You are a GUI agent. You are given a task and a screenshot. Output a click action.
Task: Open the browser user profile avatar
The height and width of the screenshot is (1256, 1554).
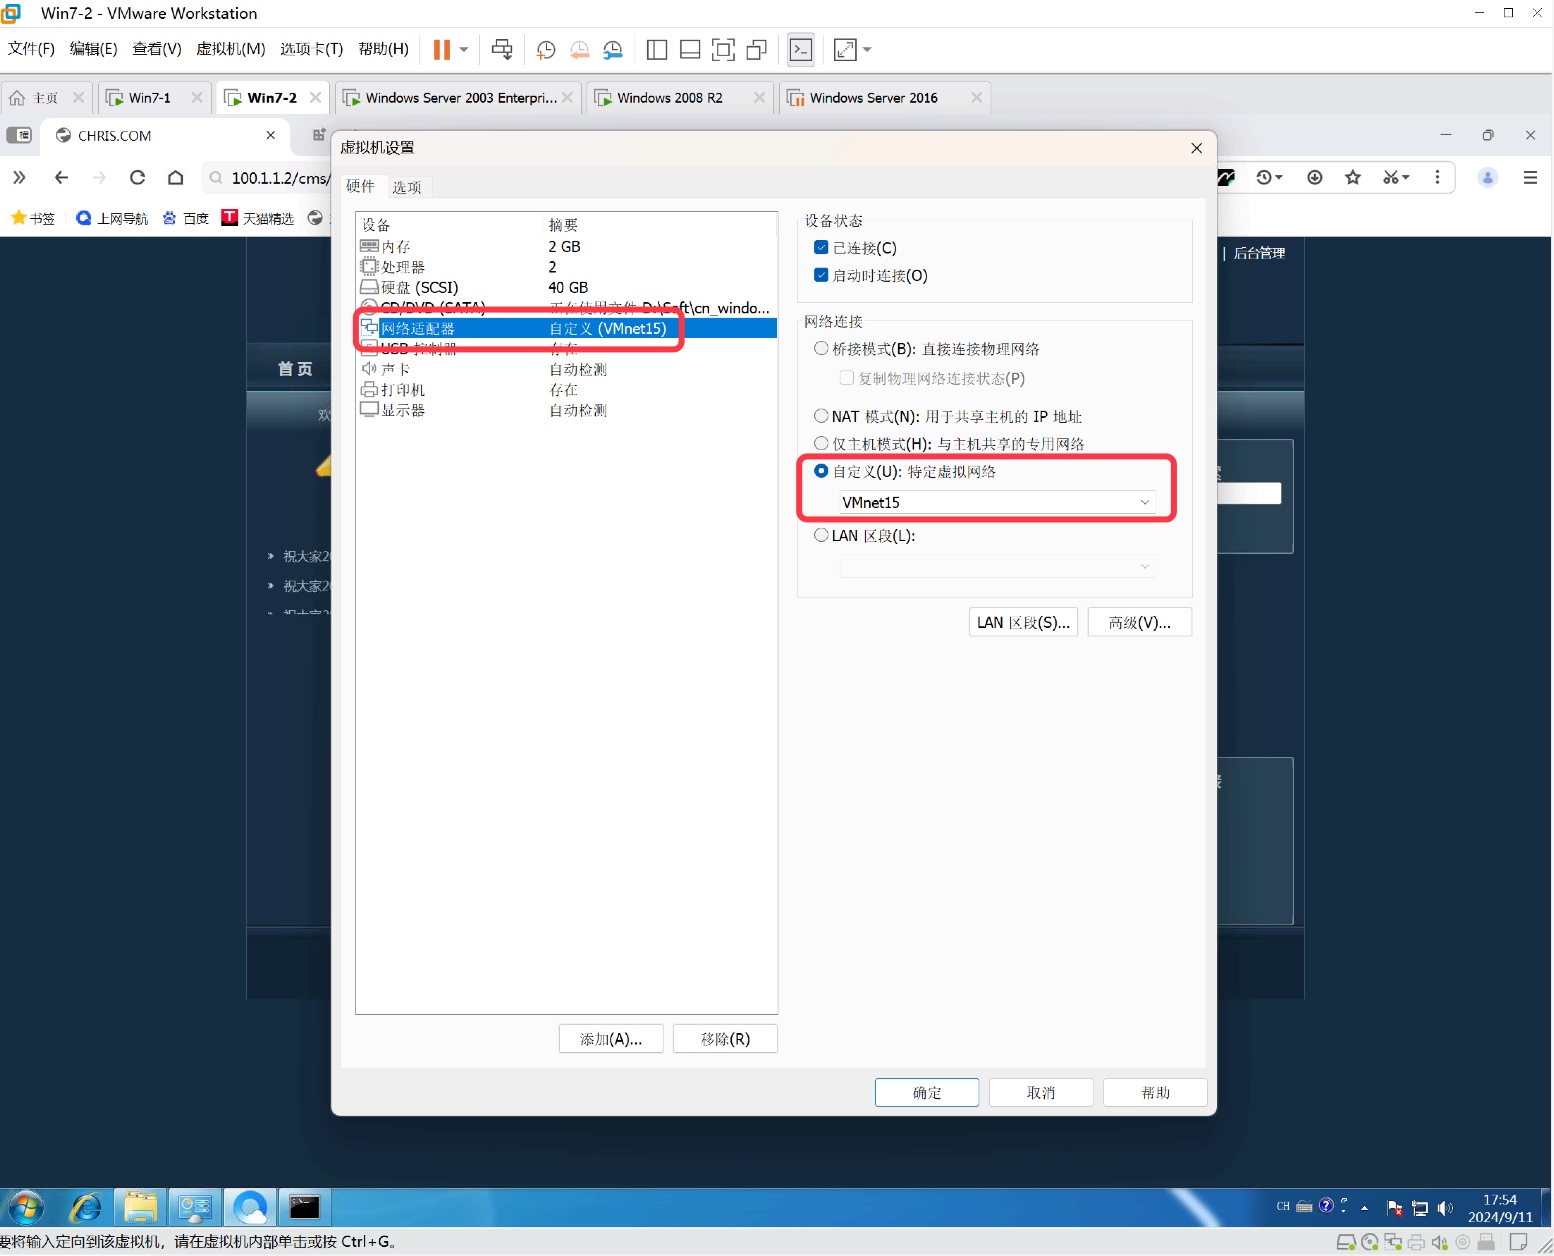[x=1488, y=177]
